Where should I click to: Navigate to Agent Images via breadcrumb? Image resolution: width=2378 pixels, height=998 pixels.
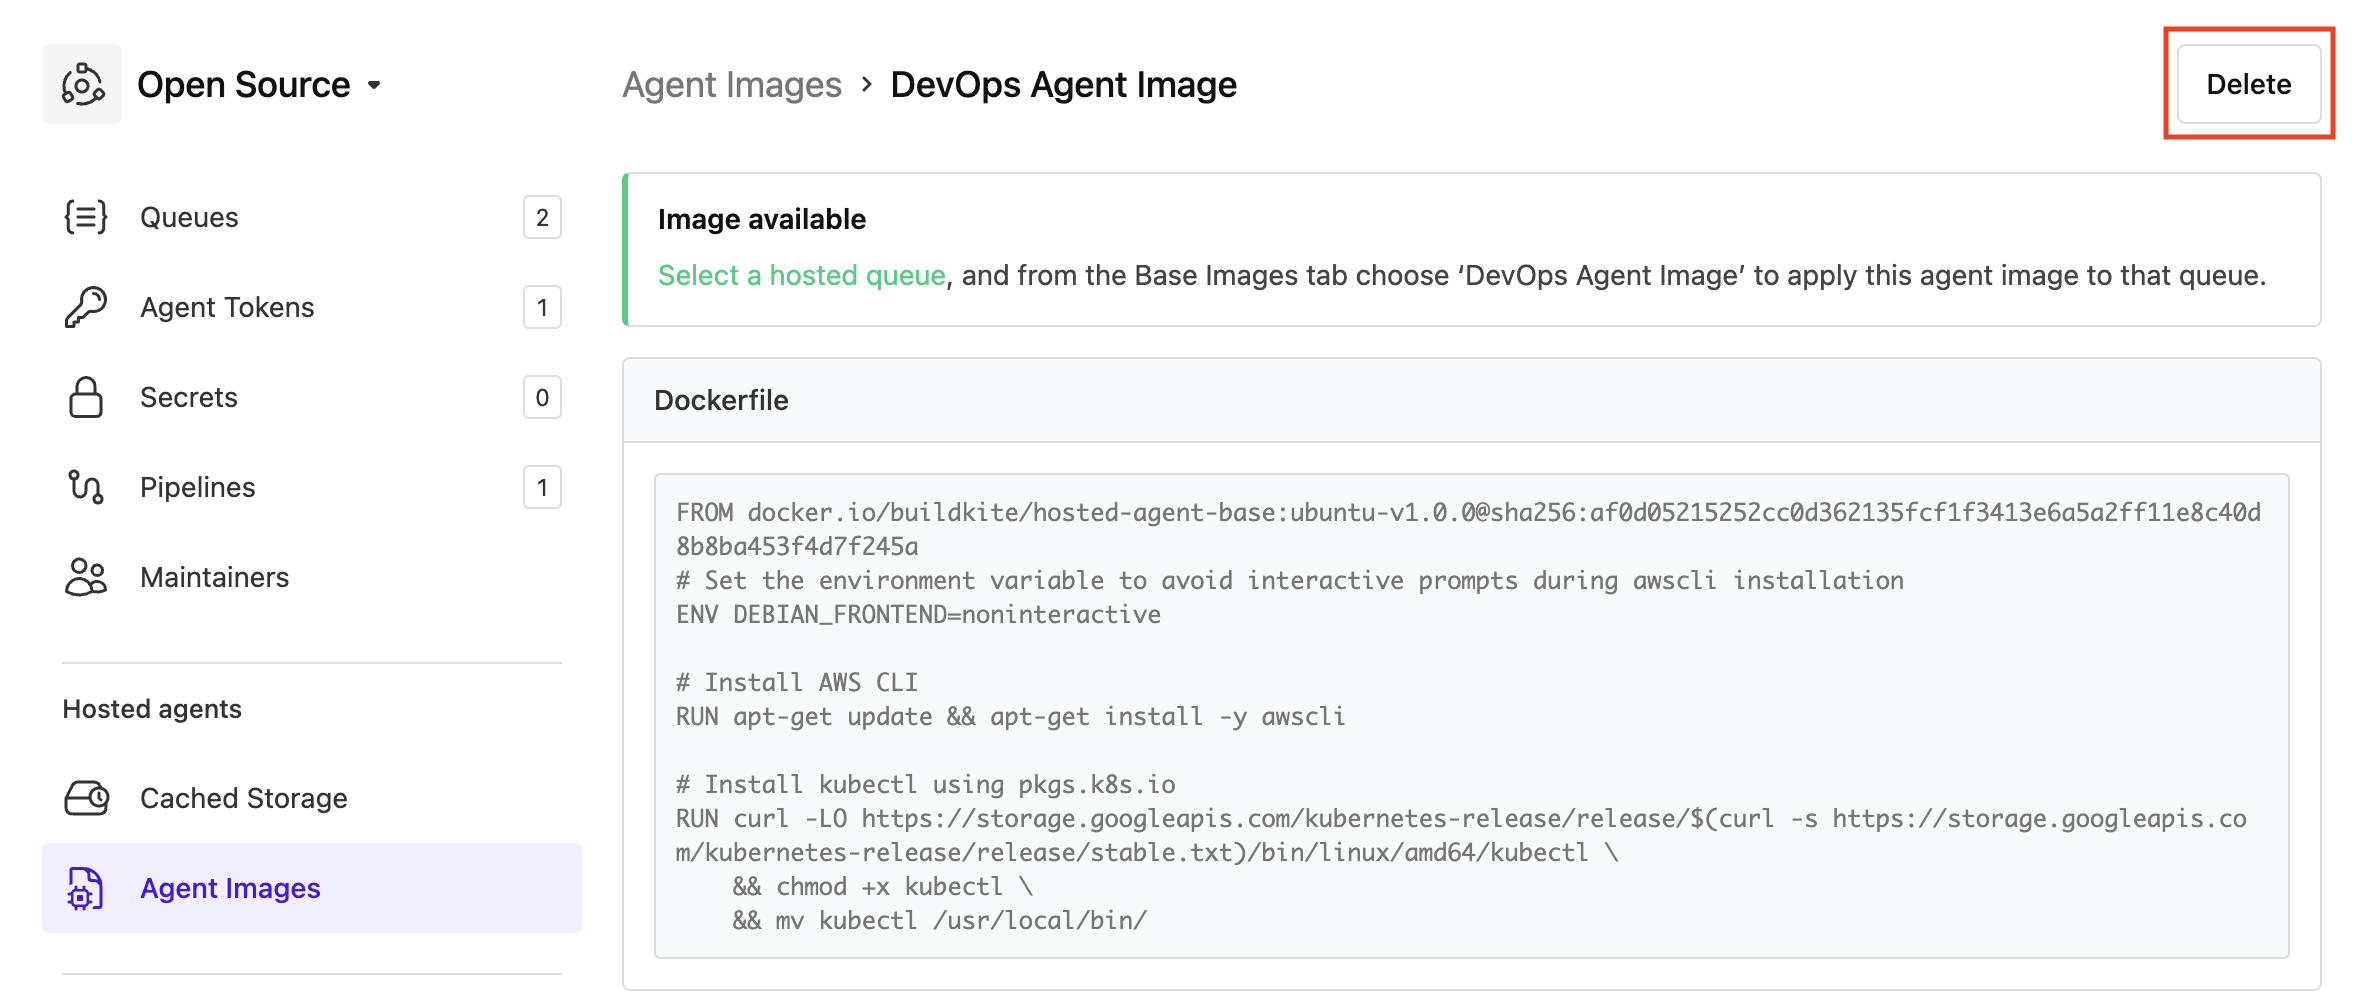[x=731, y=85]
